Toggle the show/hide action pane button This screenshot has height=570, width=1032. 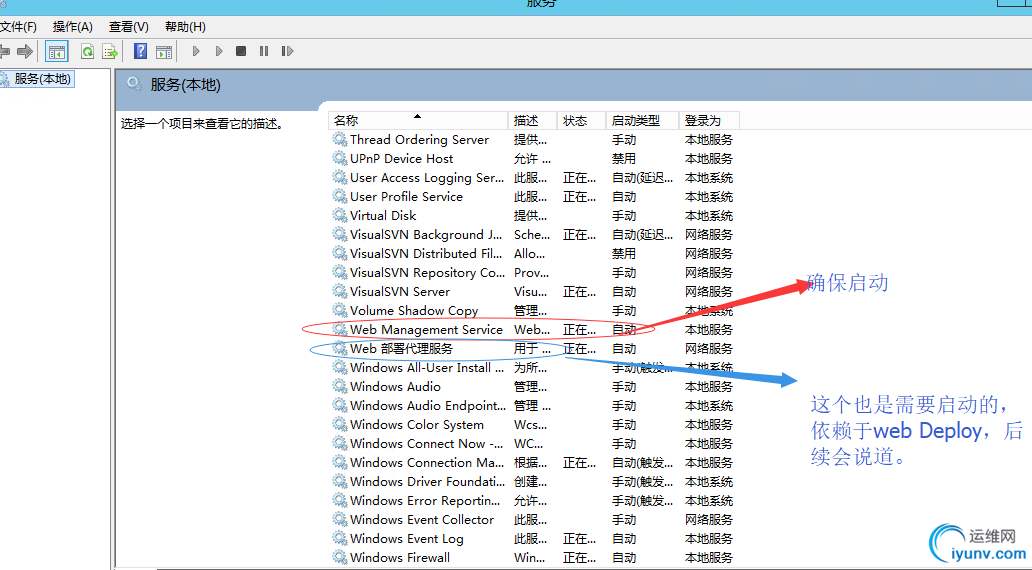[x=164, y=51]
